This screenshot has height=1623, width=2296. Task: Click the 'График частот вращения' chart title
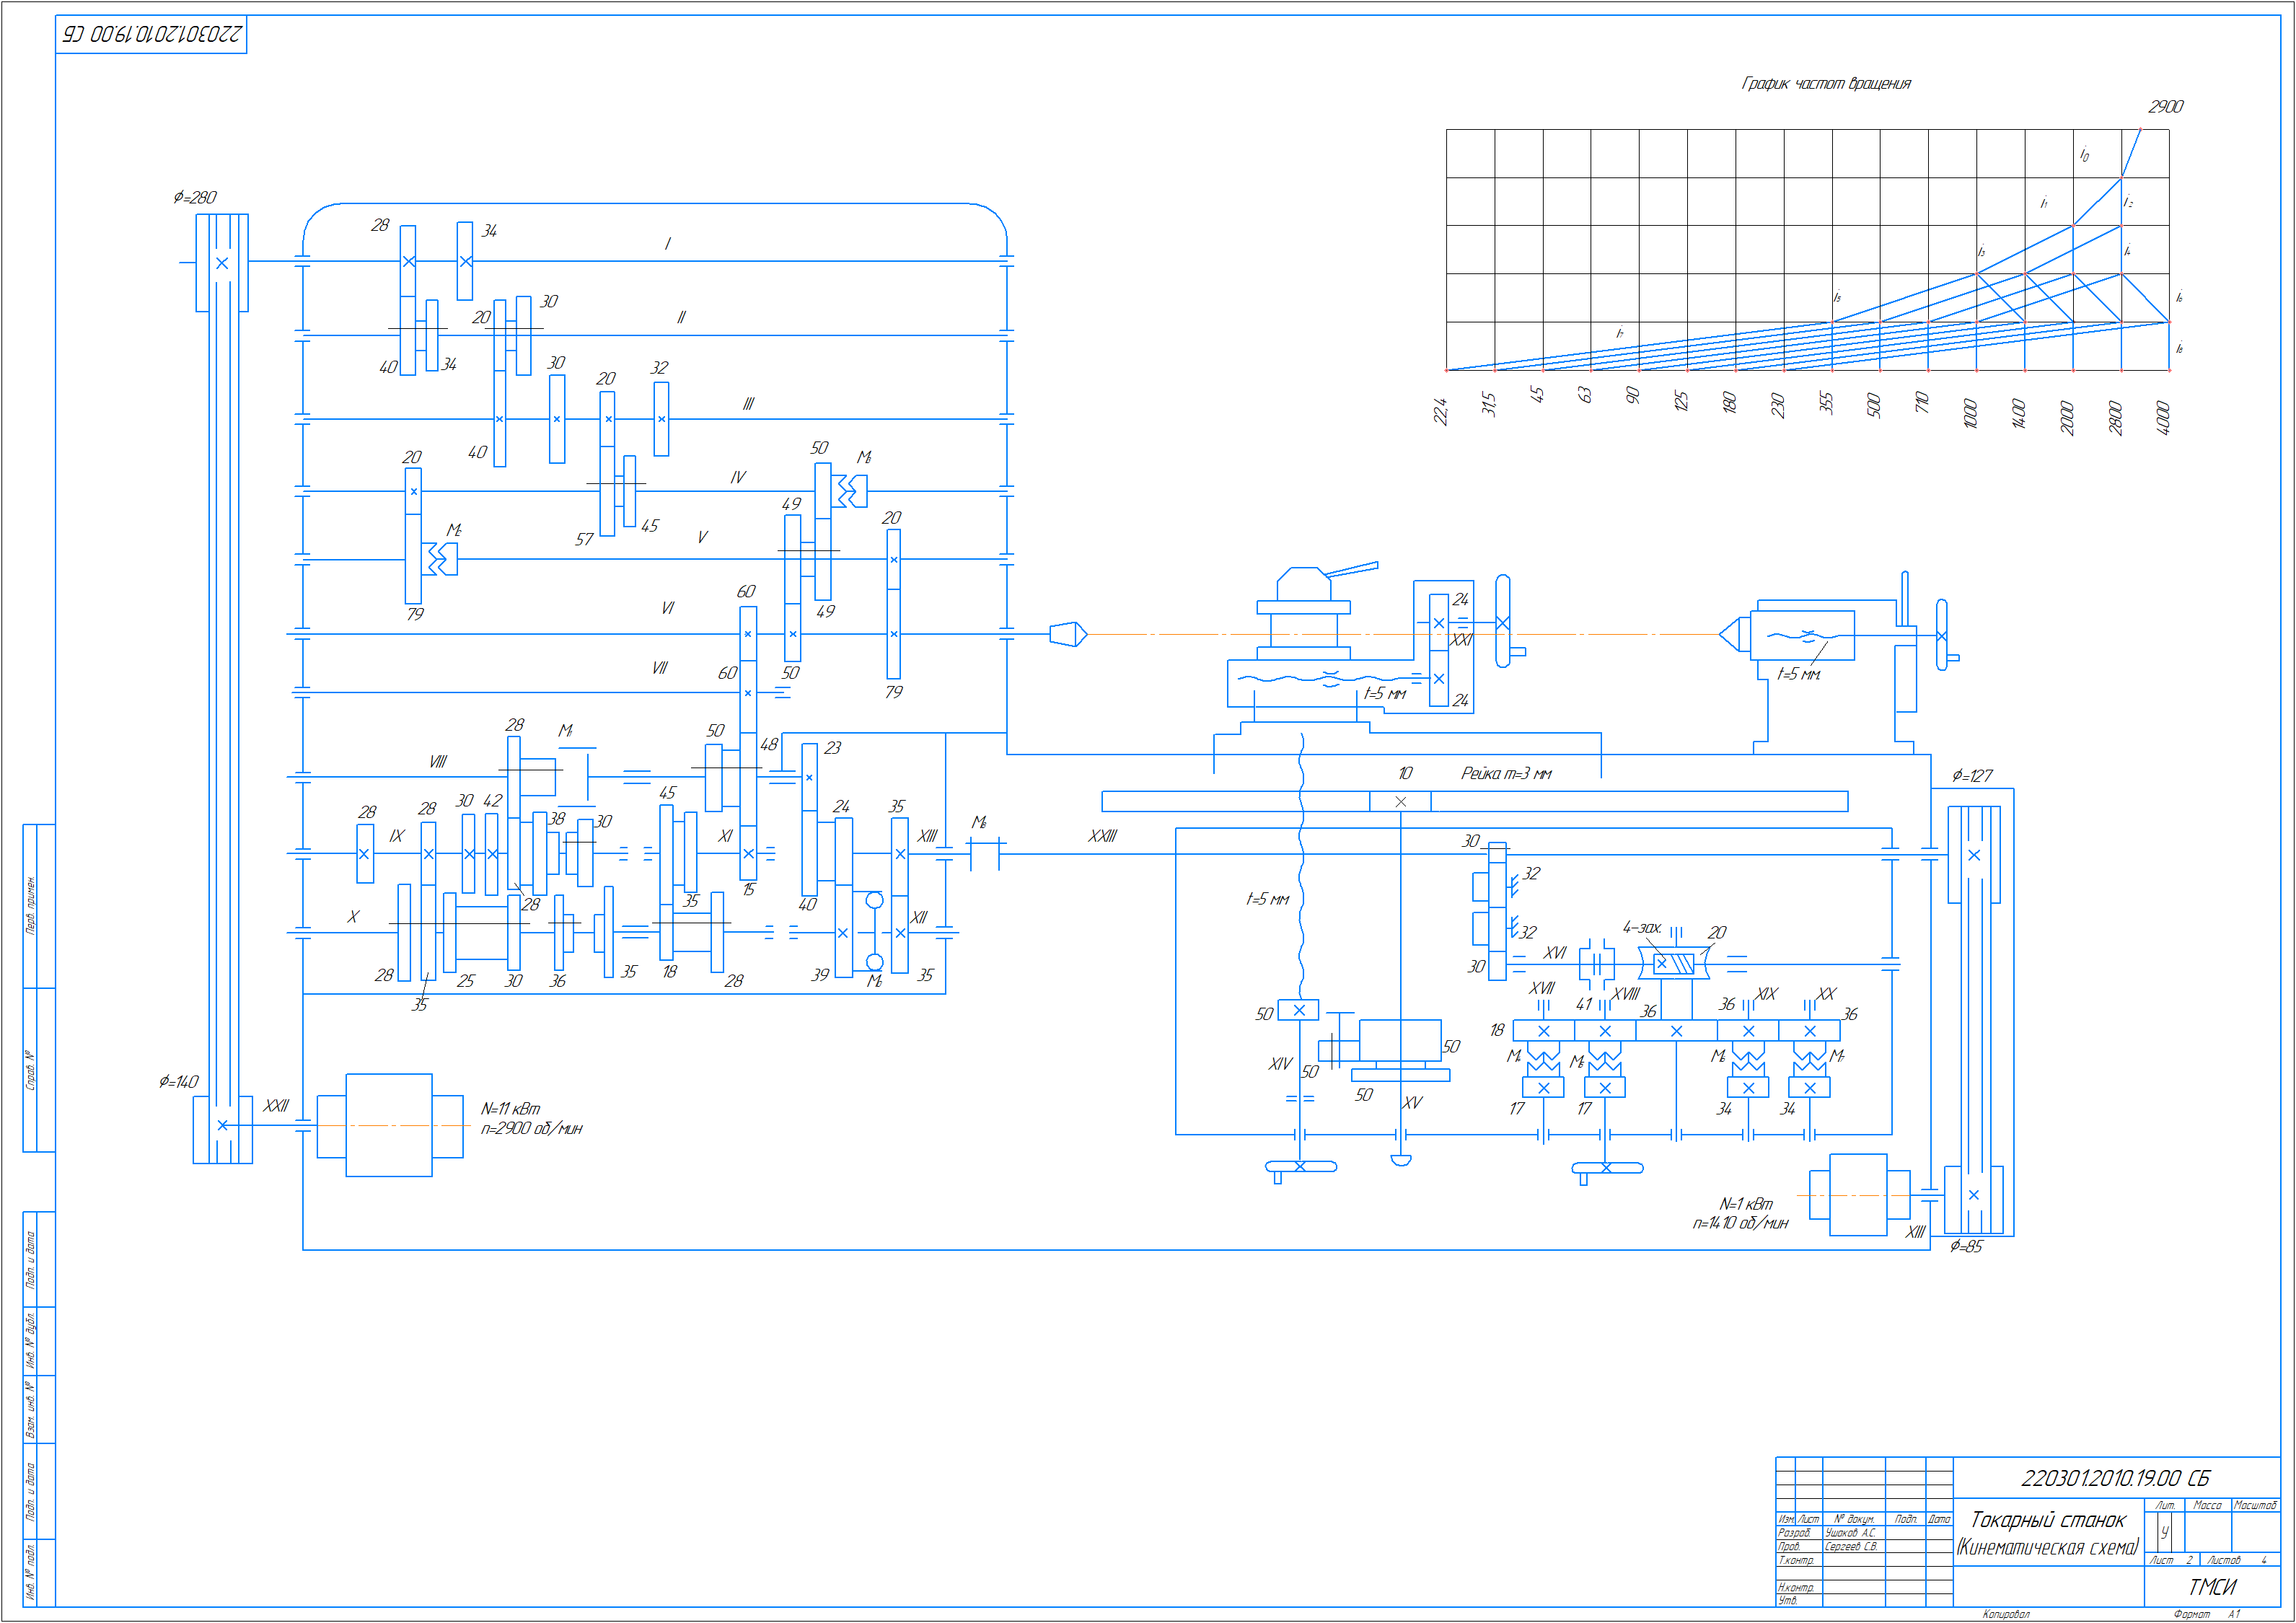(x=1826, y=83)
